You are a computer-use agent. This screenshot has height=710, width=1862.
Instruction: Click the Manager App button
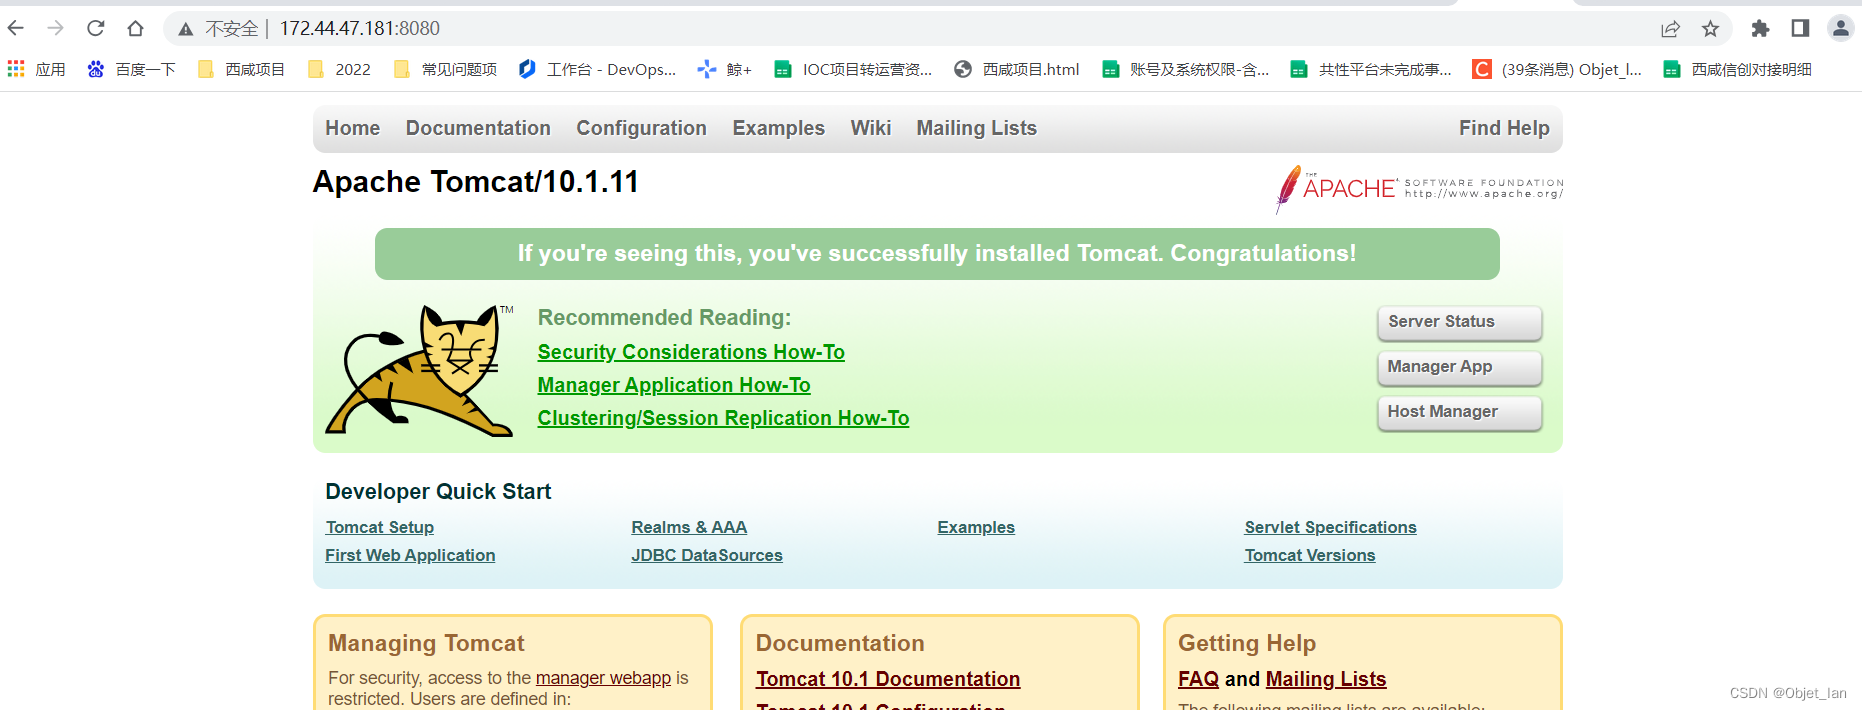click(1459, 367)
